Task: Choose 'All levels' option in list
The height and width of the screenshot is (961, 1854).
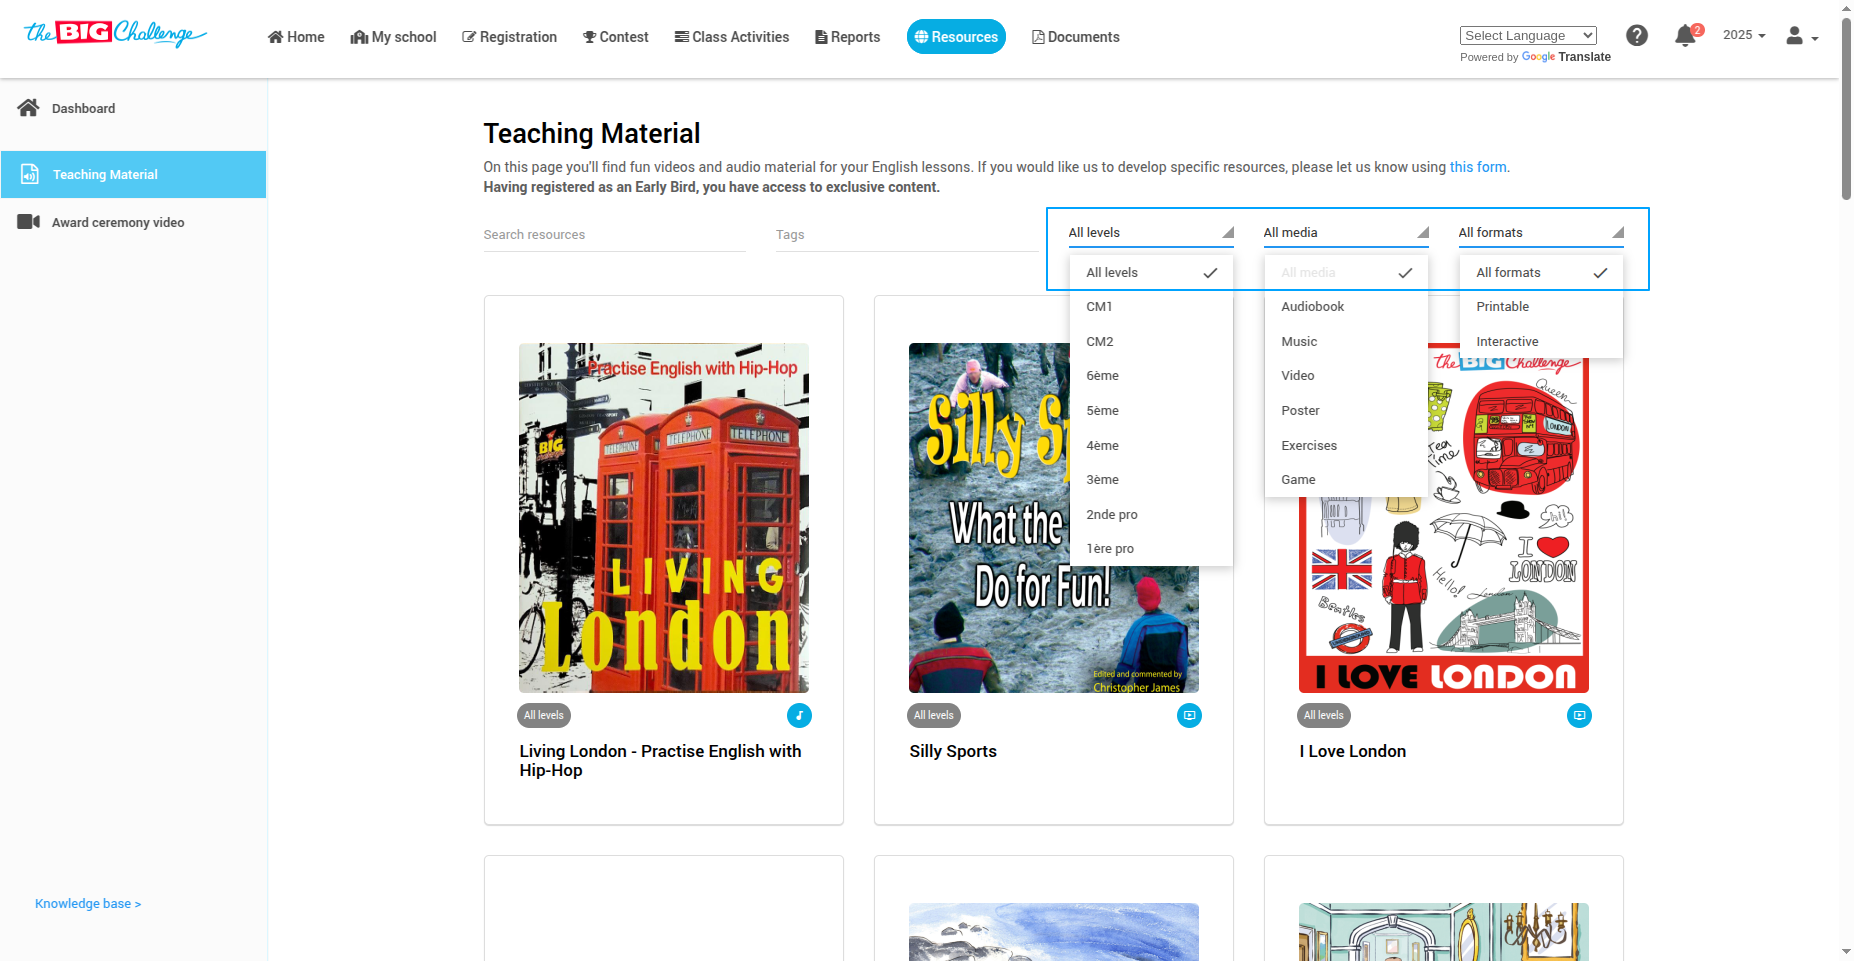Action: click(1151, 273)
